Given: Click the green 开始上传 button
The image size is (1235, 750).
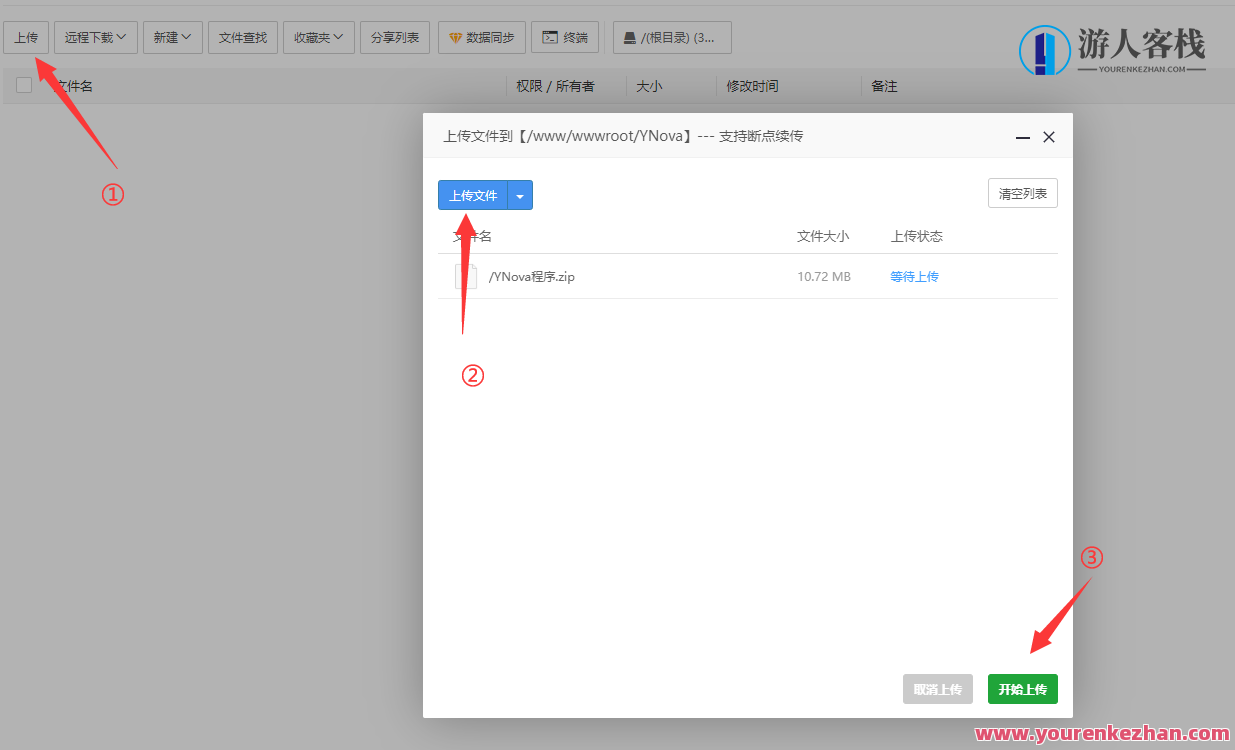Looking at the screenshot, I should coord(1022,689).
